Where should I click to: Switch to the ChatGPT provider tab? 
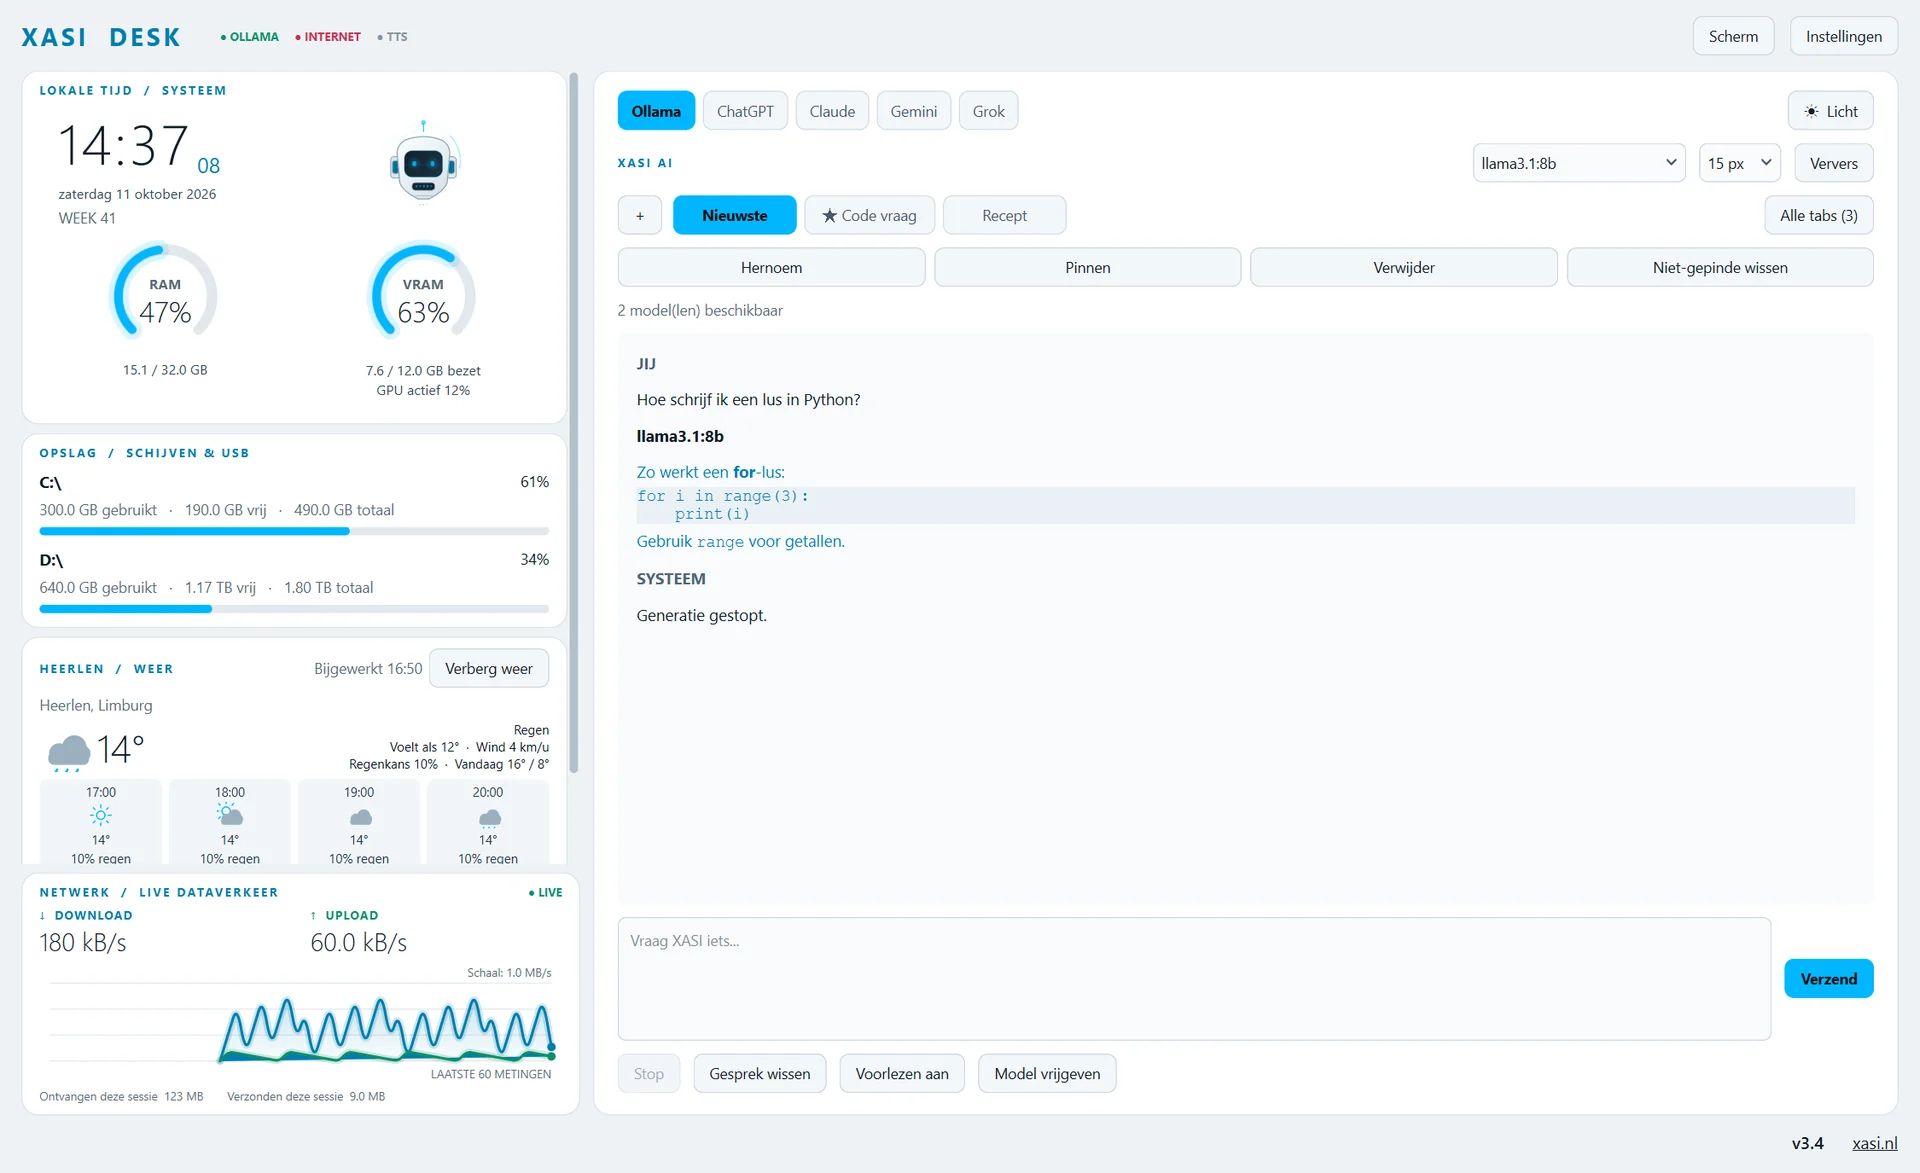[x=745, y=111]
